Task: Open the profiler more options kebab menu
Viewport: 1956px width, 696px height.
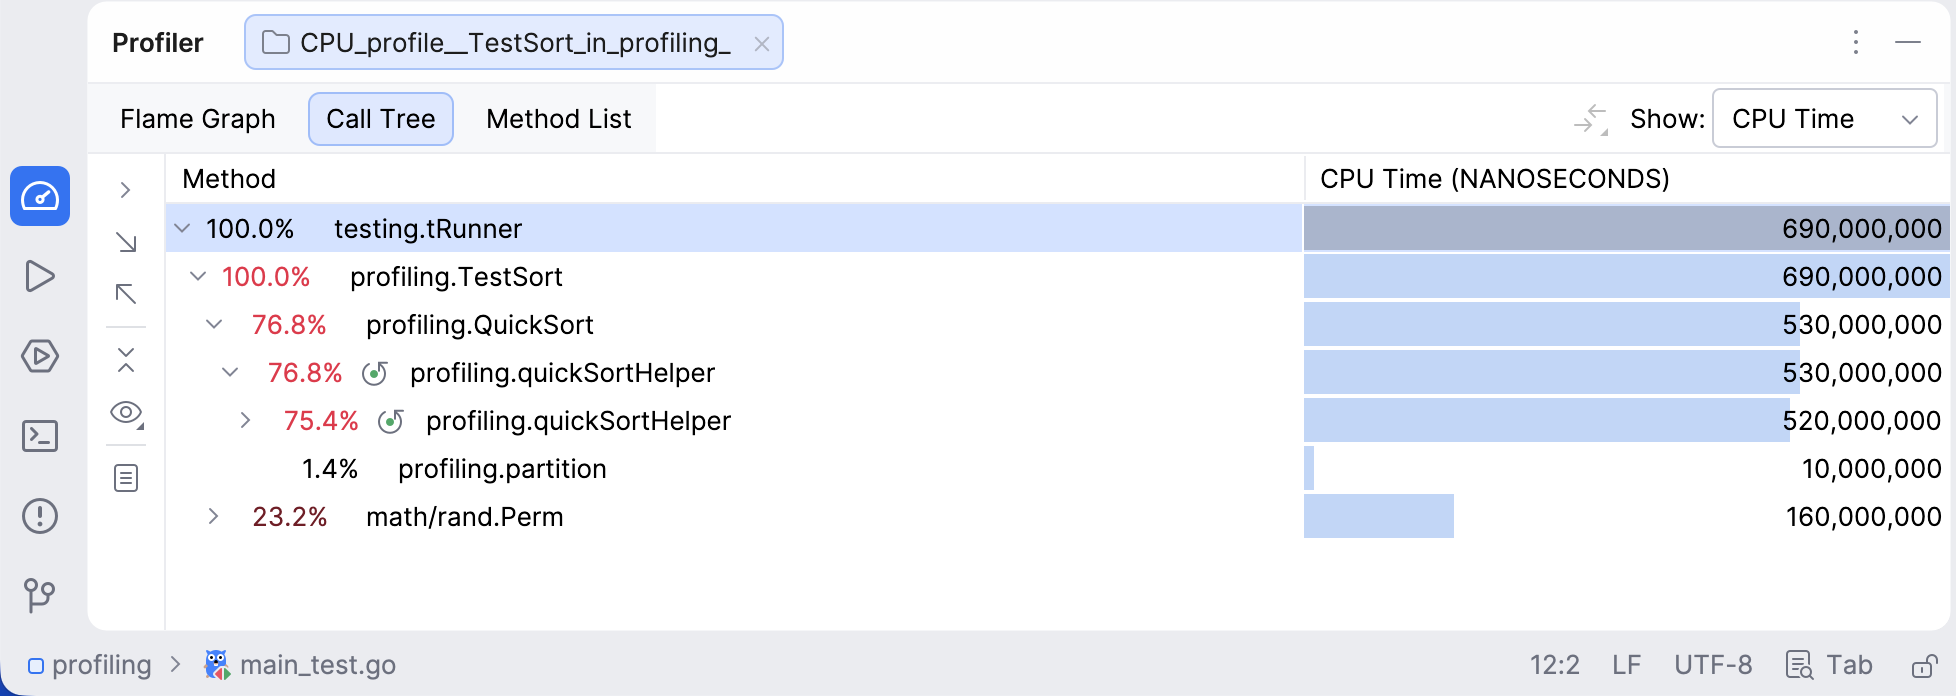Action: [x=1855, y=43]
